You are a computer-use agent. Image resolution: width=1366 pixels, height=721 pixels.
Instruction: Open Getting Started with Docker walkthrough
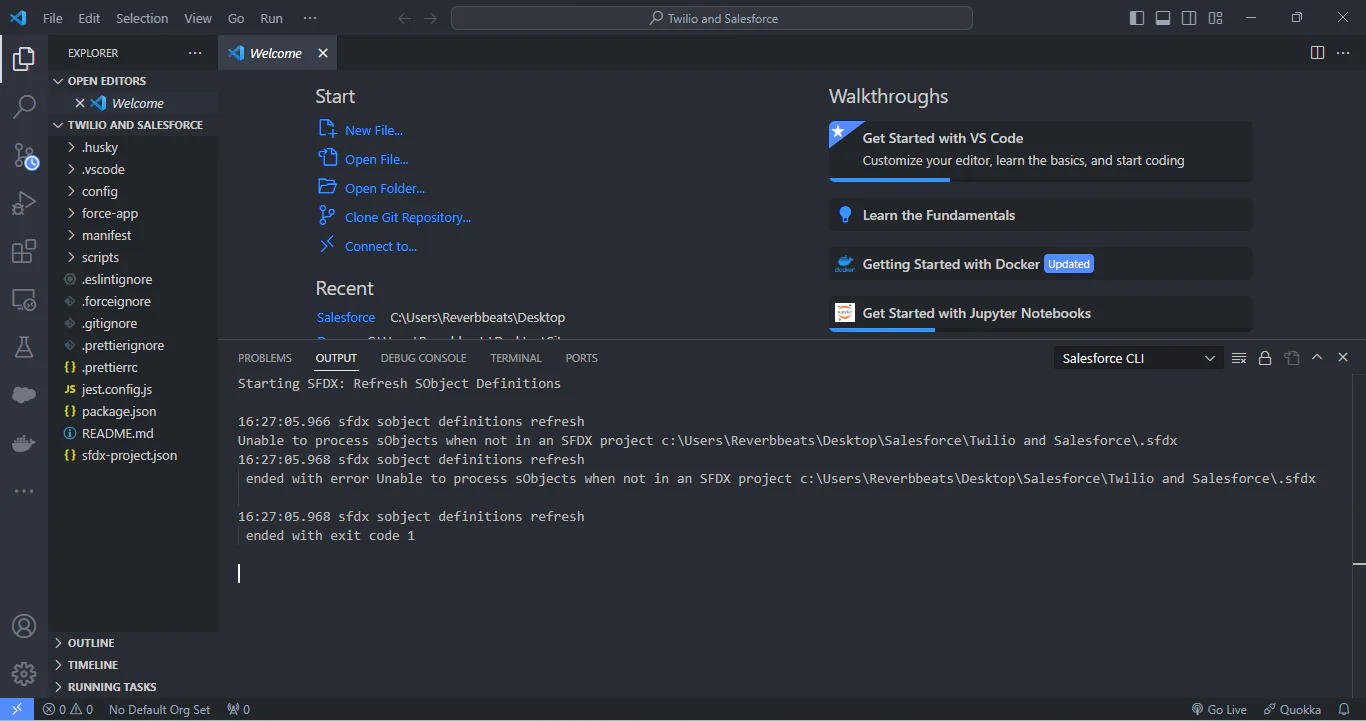[1041, 264]
